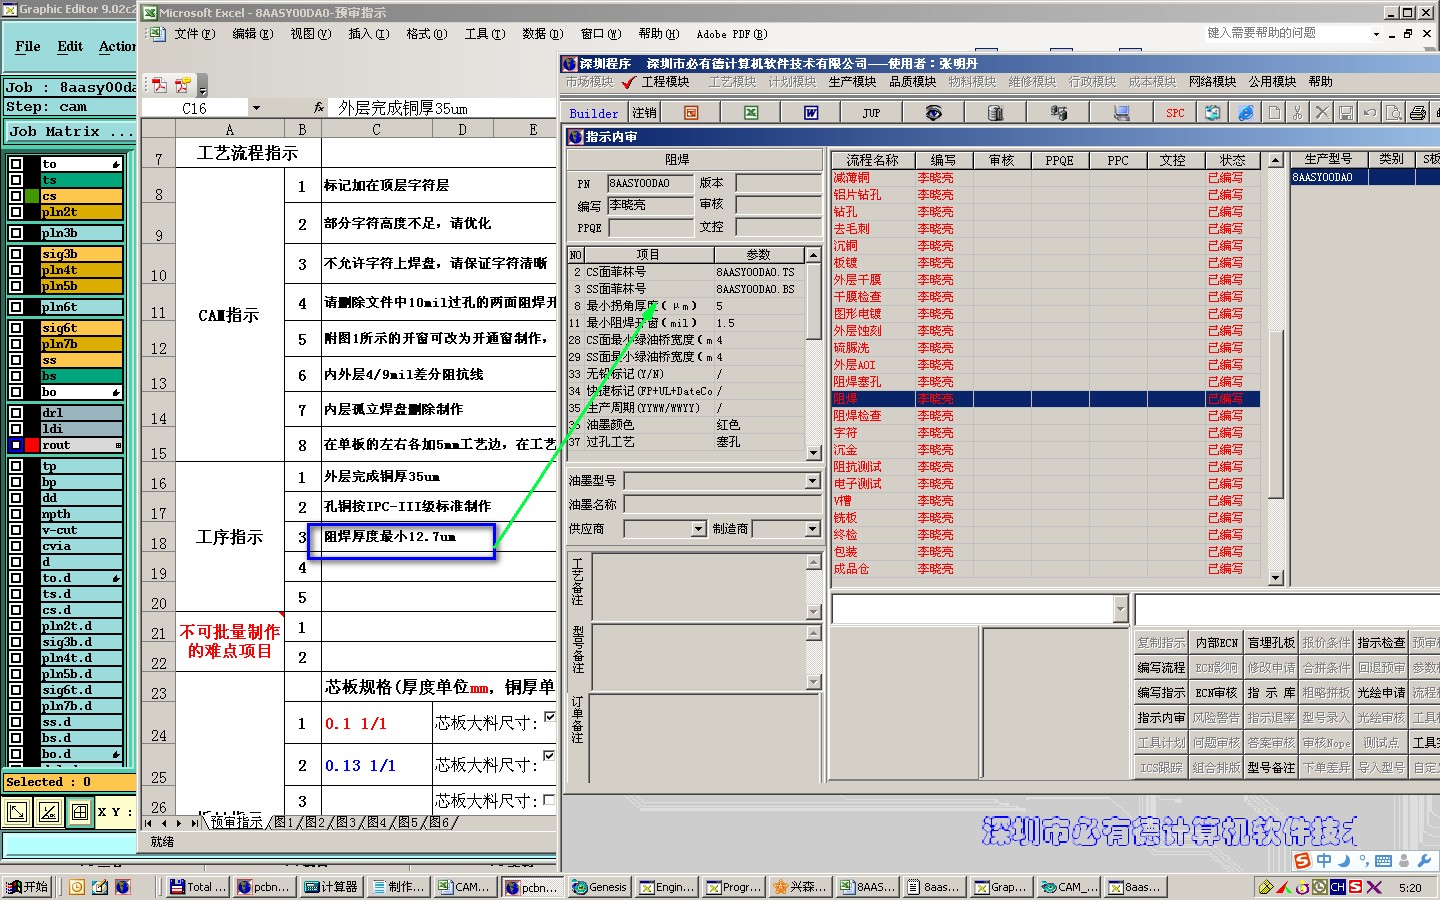
Task: Click the grid snap icon in Graphic Editor
Action: point(80,812)
